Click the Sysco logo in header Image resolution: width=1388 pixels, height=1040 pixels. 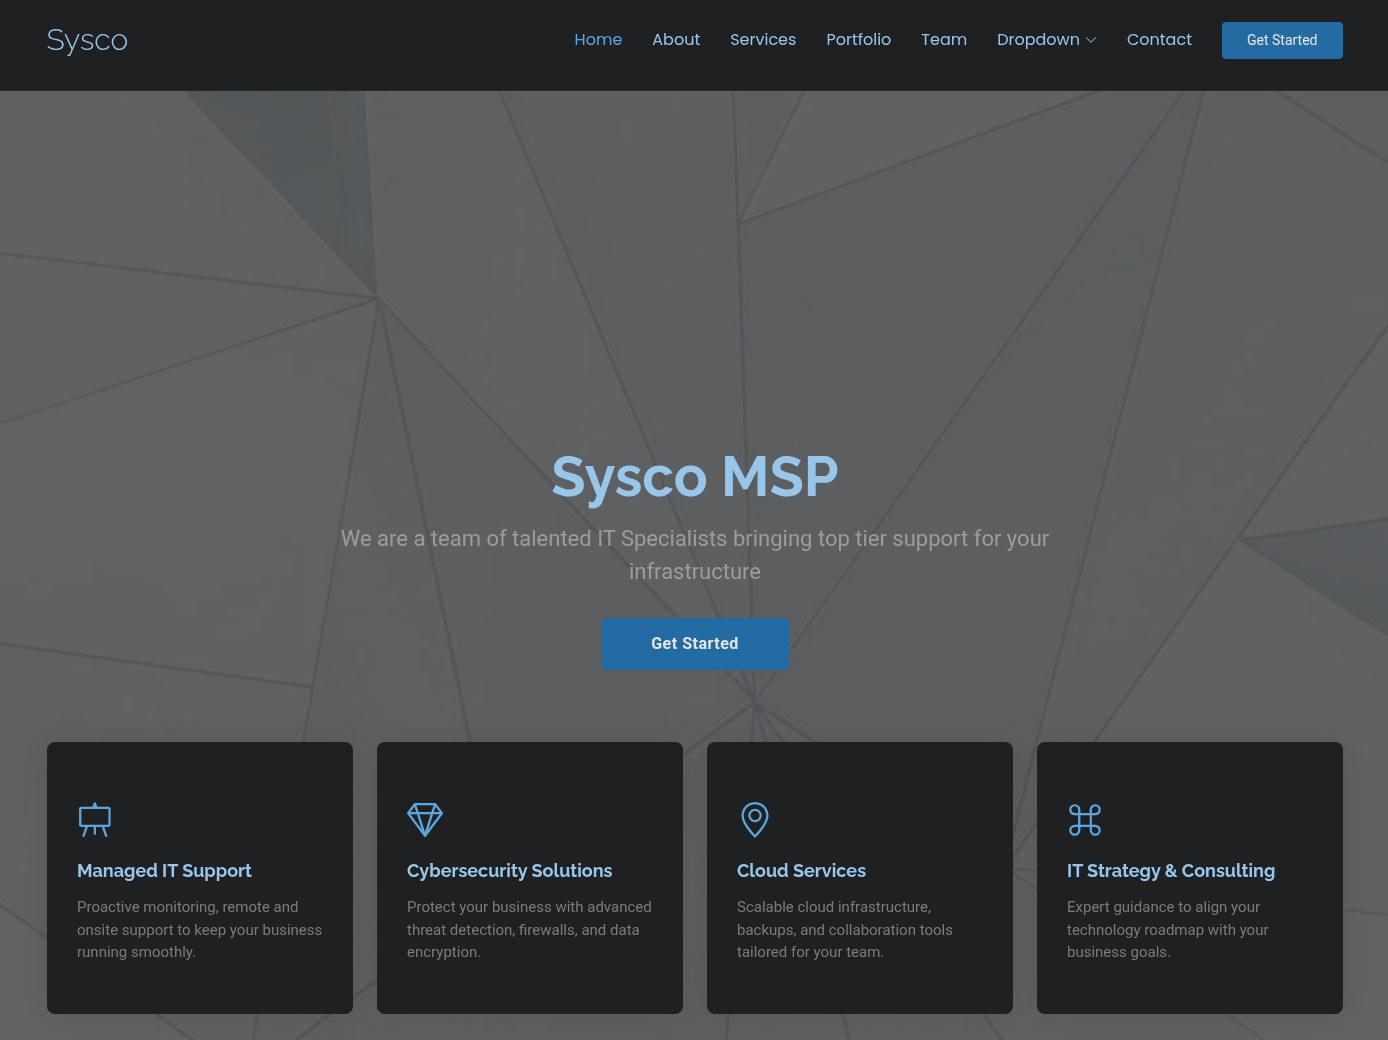point(87,40)
